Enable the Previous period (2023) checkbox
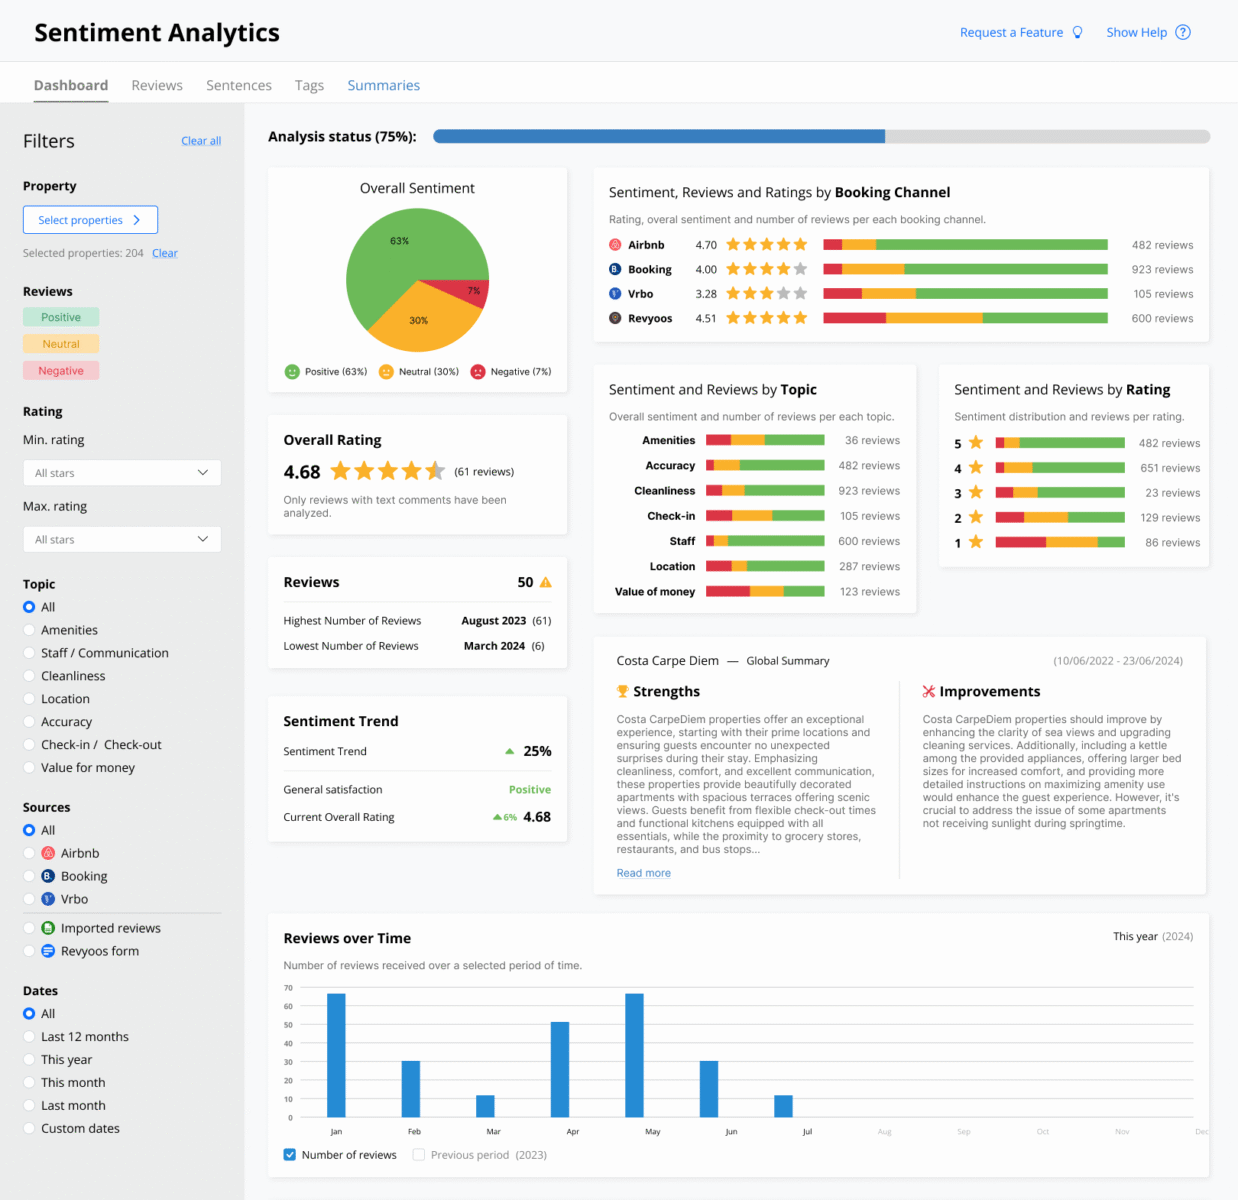Screen dimensions: 1238x1200 coord(419,1155)
